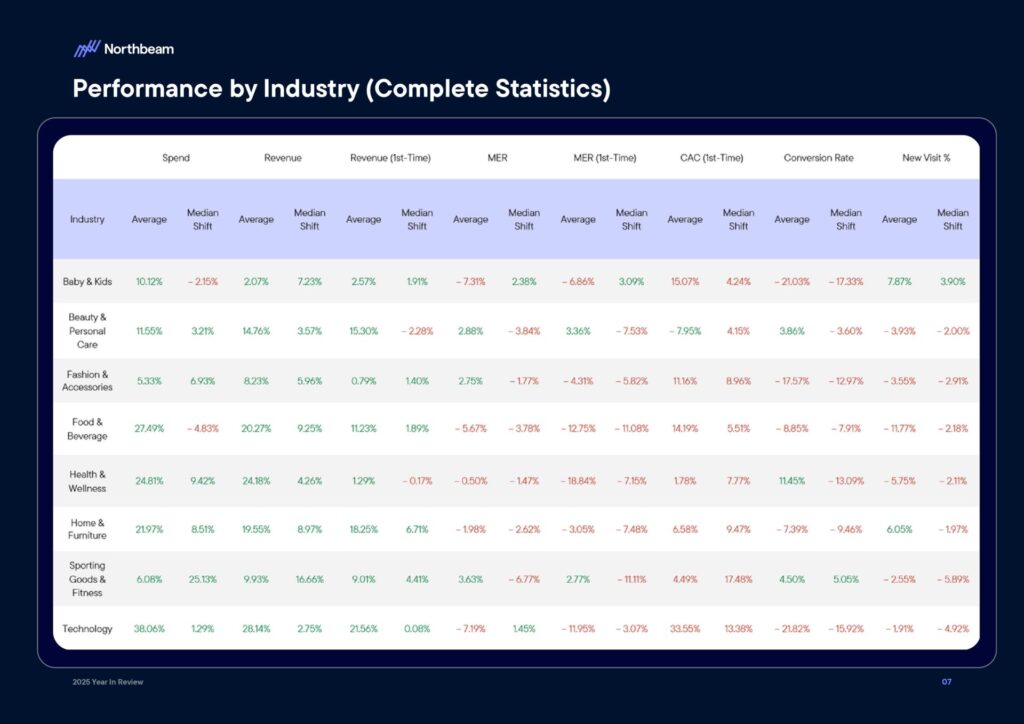
Task: Expand the CAC (1st-Time) column group
Action: 712,157
